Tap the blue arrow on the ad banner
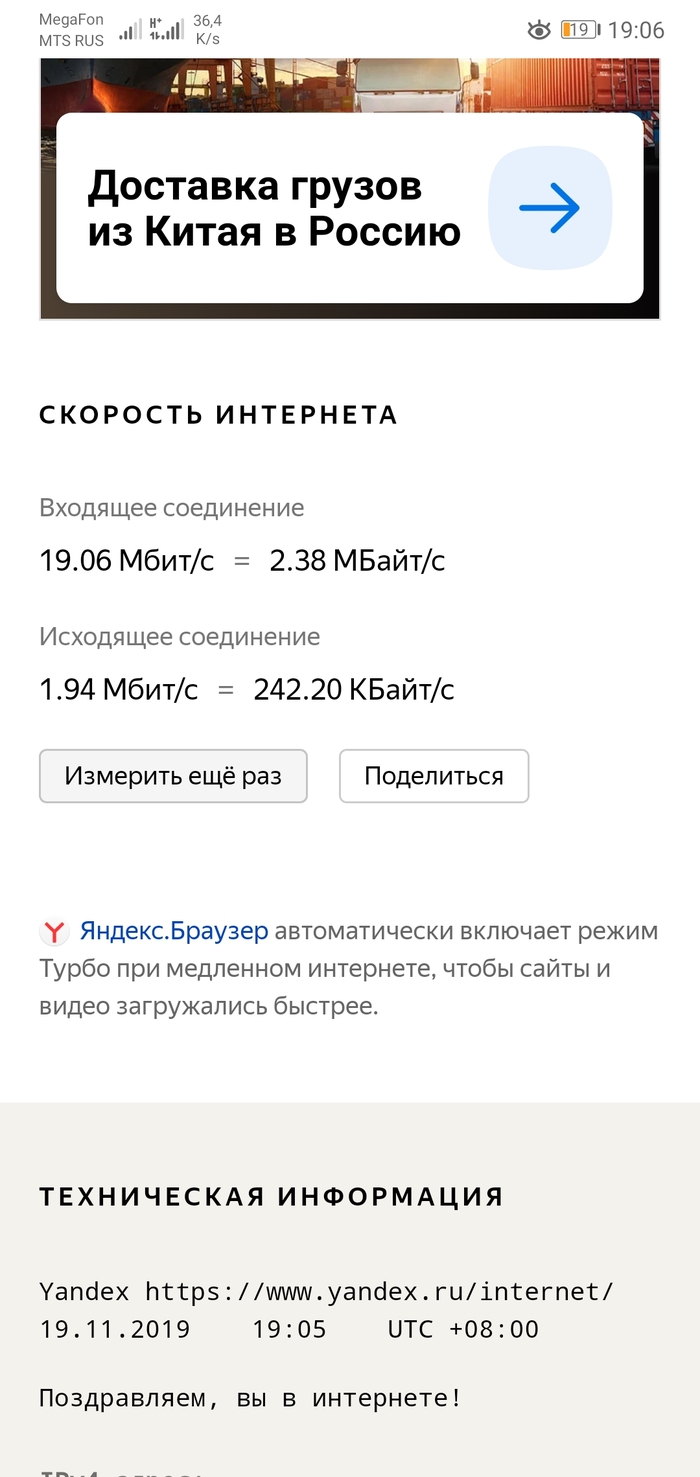Viewport: 700px width, 1477px height. [549, 208]
